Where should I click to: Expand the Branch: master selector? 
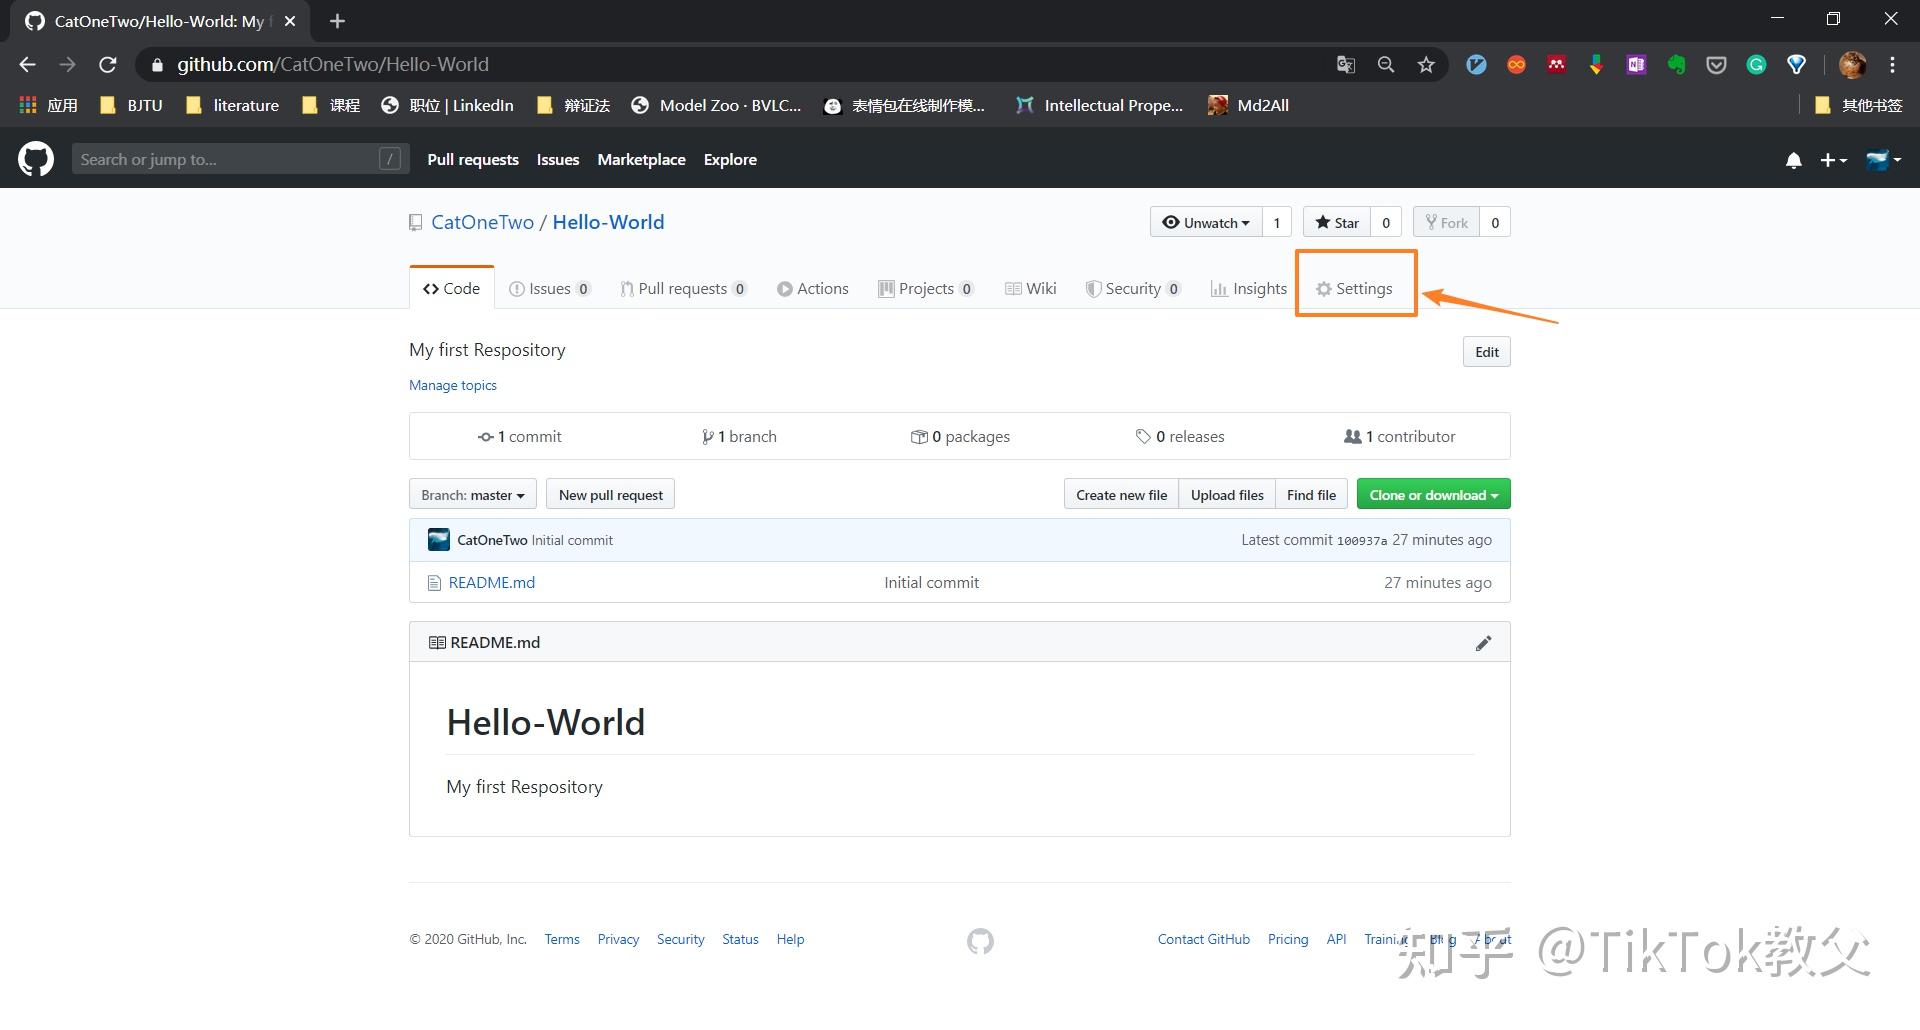click(x=472, y=495)
